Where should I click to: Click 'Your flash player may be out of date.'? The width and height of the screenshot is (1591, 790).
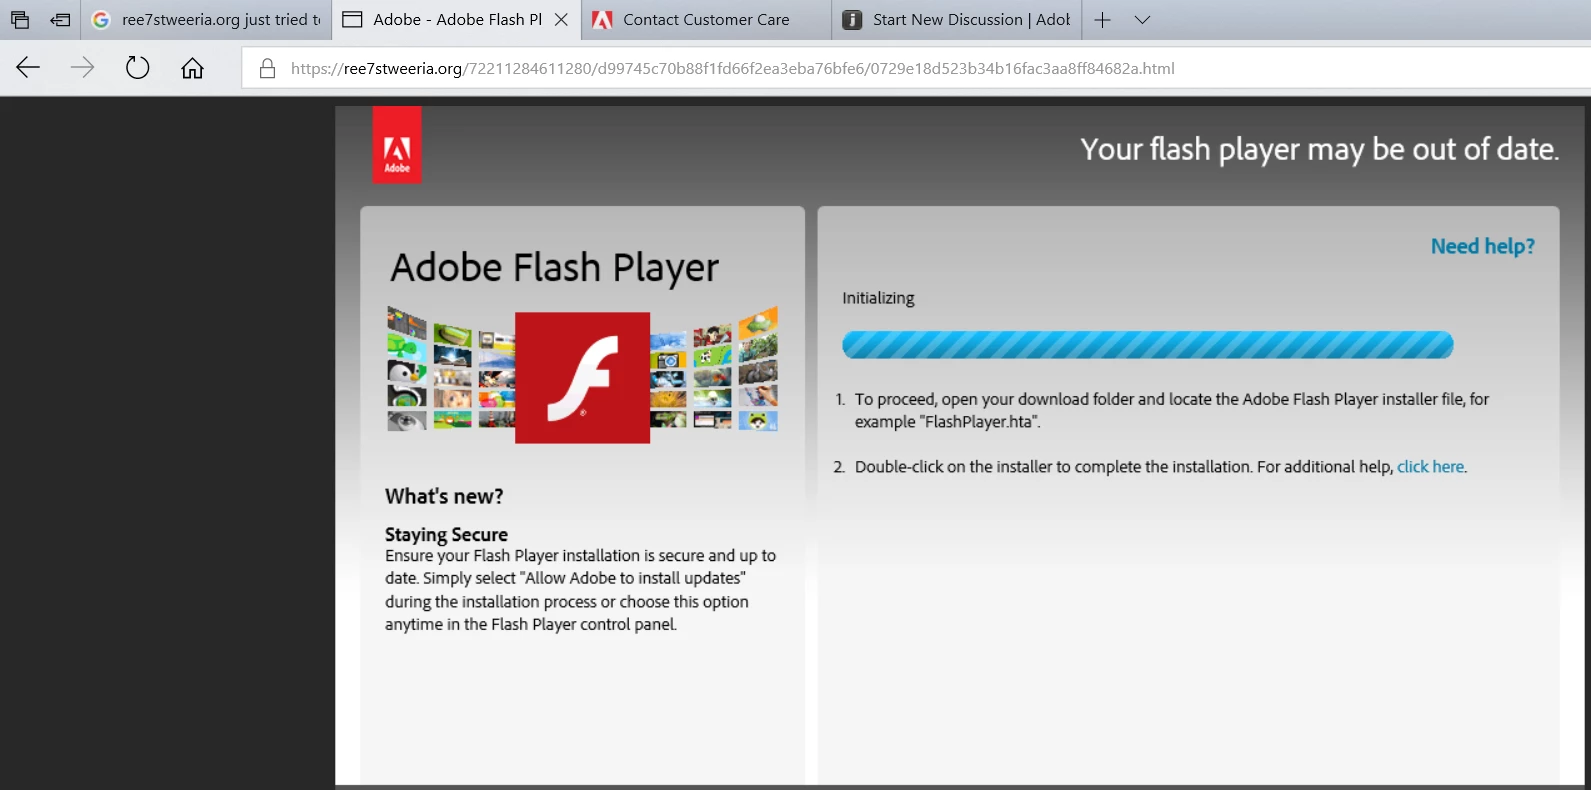(1319, 149)
